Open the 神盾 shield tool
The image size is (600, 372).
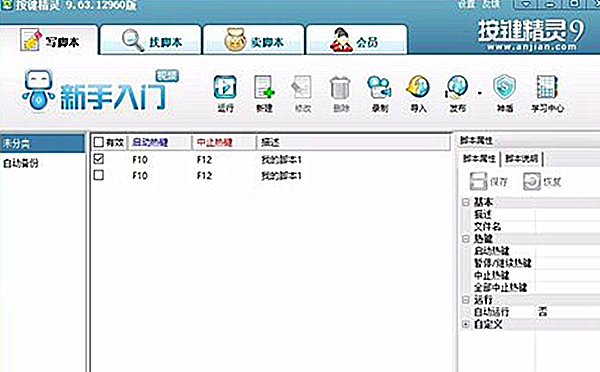tap(505, 94)
